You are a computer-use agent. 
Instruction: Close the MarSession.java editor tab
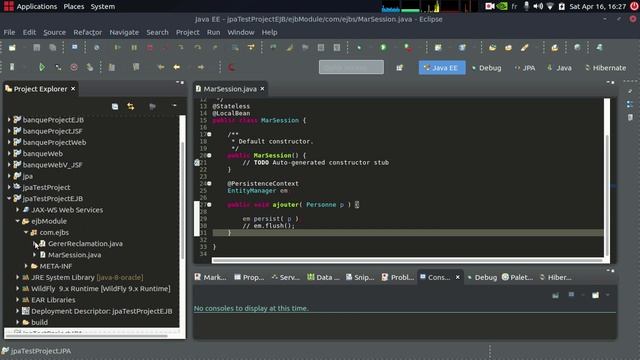(262, 89)
